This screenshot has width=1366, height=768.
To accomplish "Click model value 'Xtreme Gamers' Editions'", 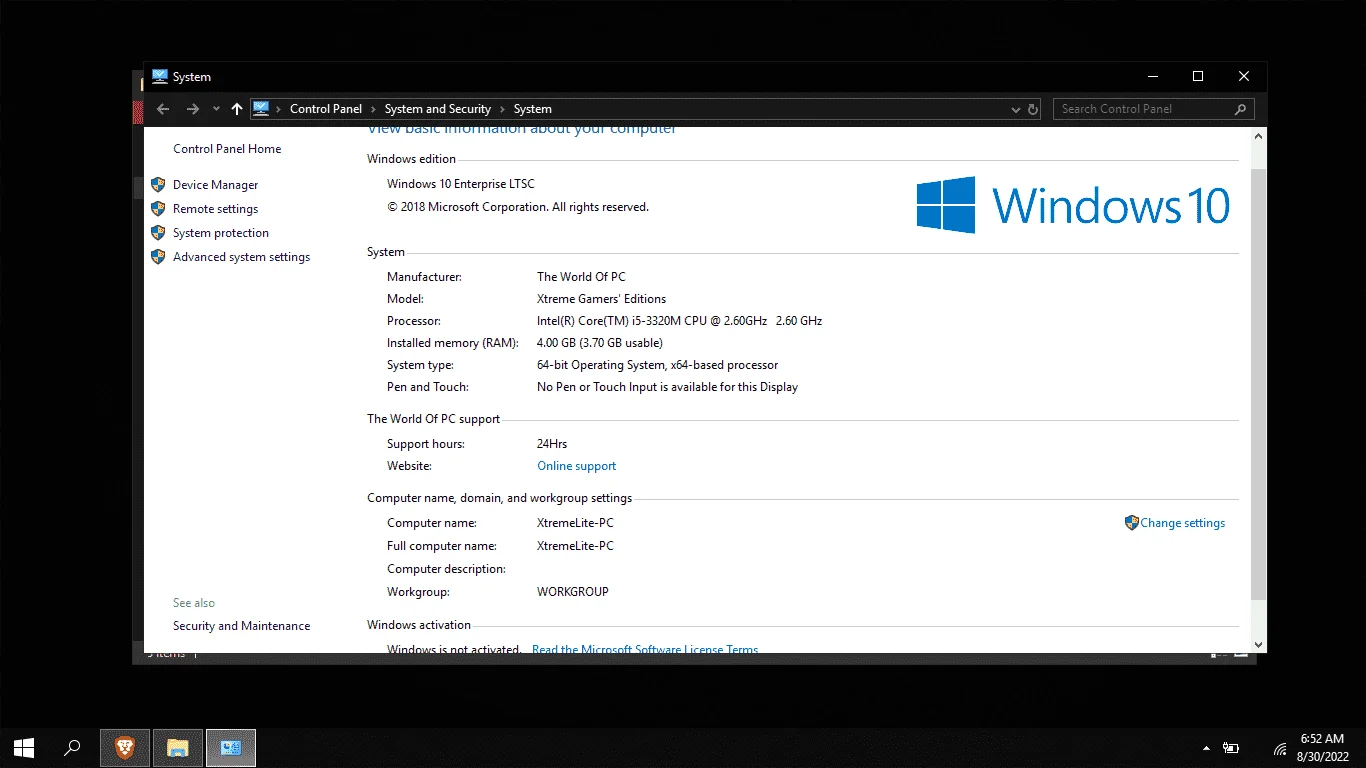I will 601,299.
